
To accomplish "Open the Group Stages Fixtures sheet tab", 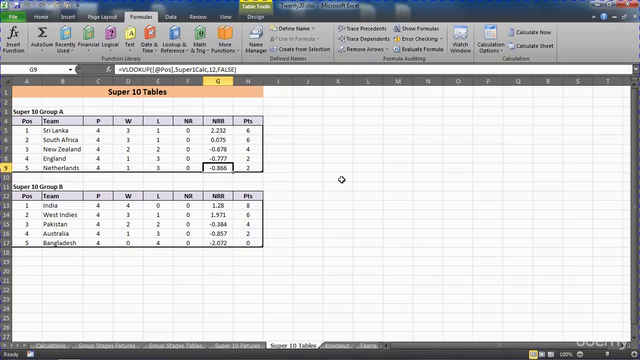I will (x=107, y=345).
